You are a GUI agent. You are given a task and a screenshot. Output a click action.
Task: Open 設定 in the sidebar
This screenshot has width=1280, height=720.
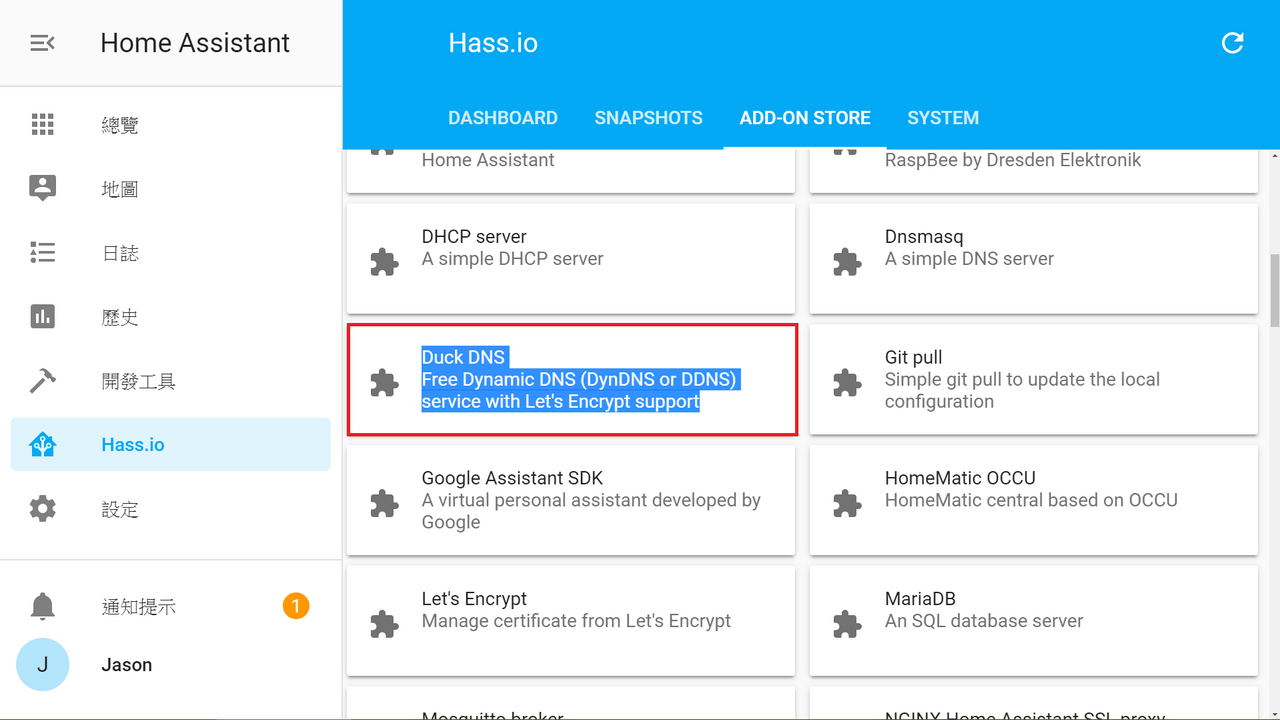coord(171,509)
